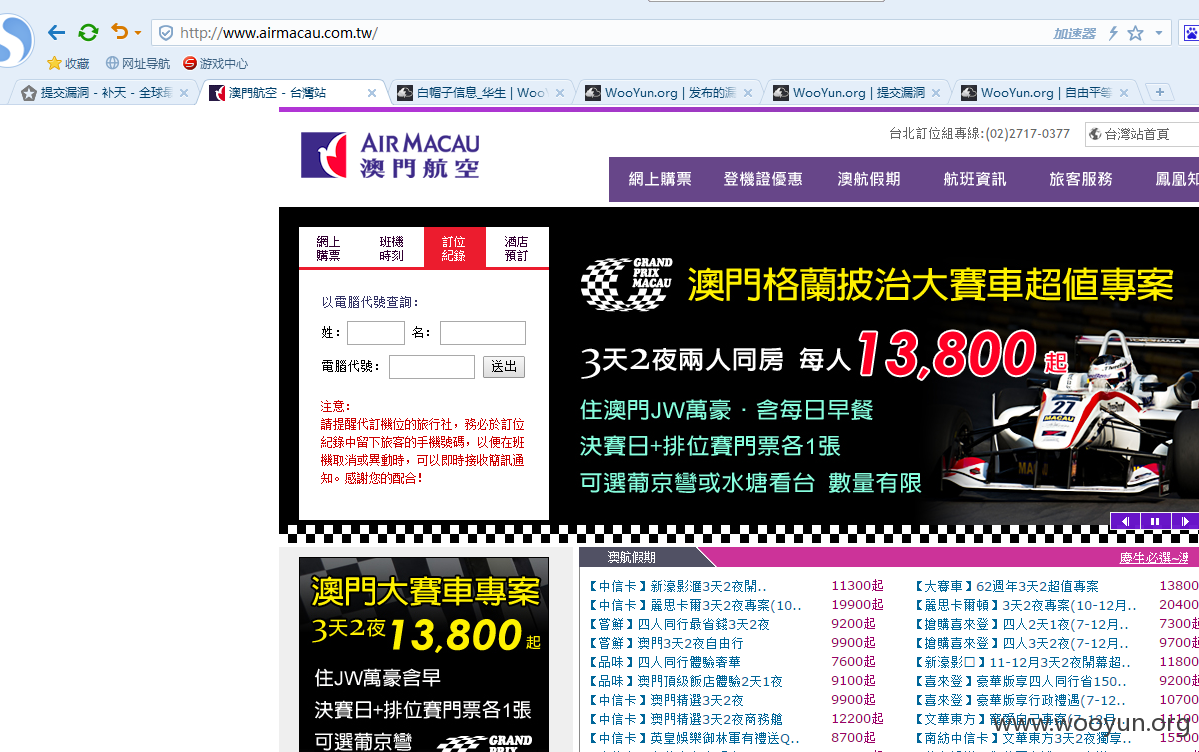The image size is (1199, 752).
Task: Select the 班機時刻 widget tab
Action: pos(392,248)
